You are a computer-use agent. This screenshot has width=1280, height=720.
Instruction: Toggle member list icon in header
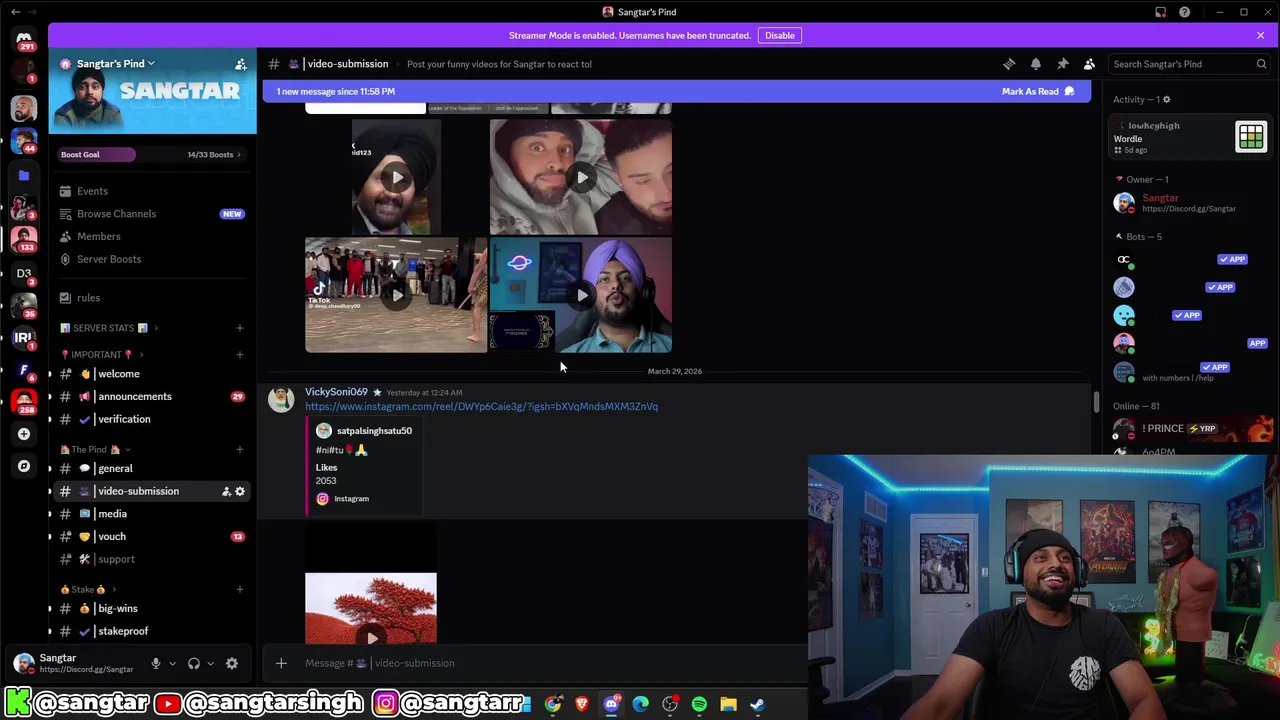[1089, 64]
